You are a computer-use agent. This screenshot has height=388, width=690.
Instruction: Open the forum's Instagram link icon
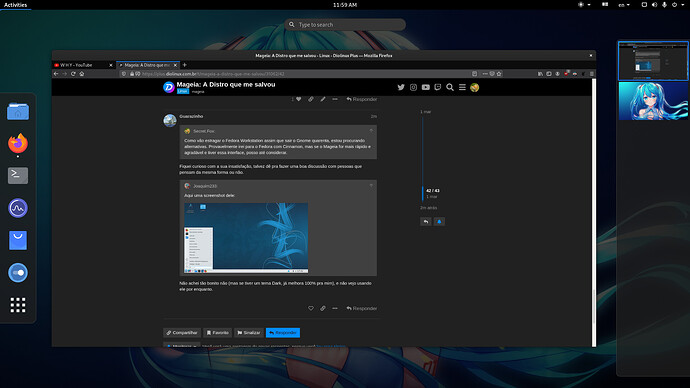(413, 87)
